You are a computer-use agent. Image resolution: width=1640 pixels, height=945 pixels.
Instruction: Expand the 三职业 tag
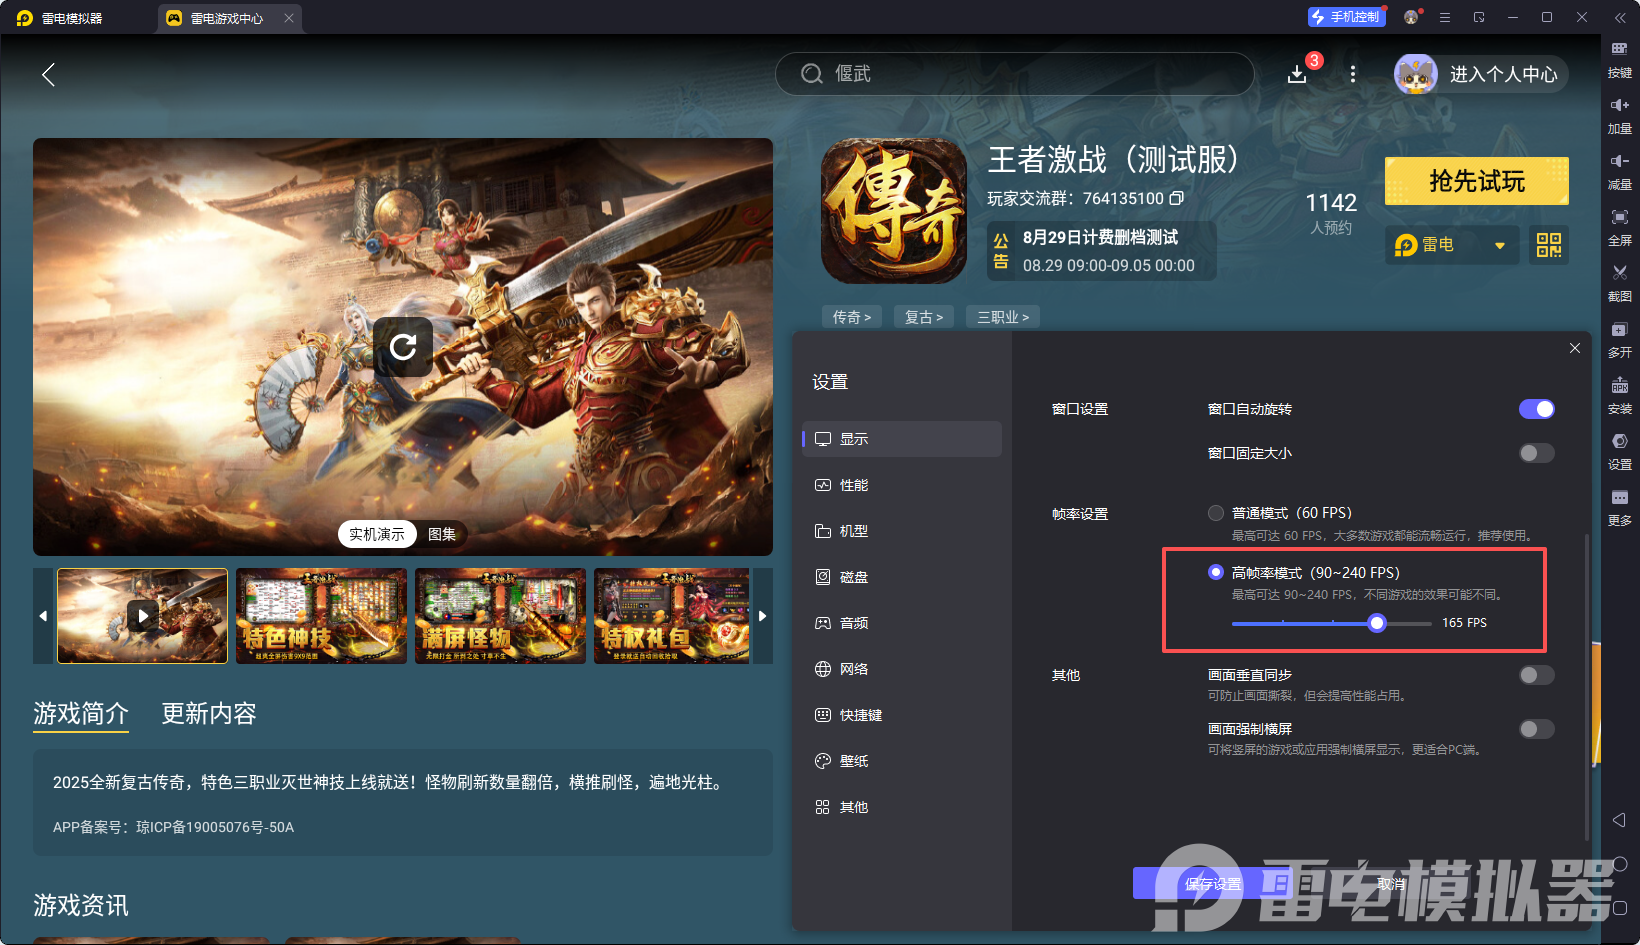coord(1003,317)
